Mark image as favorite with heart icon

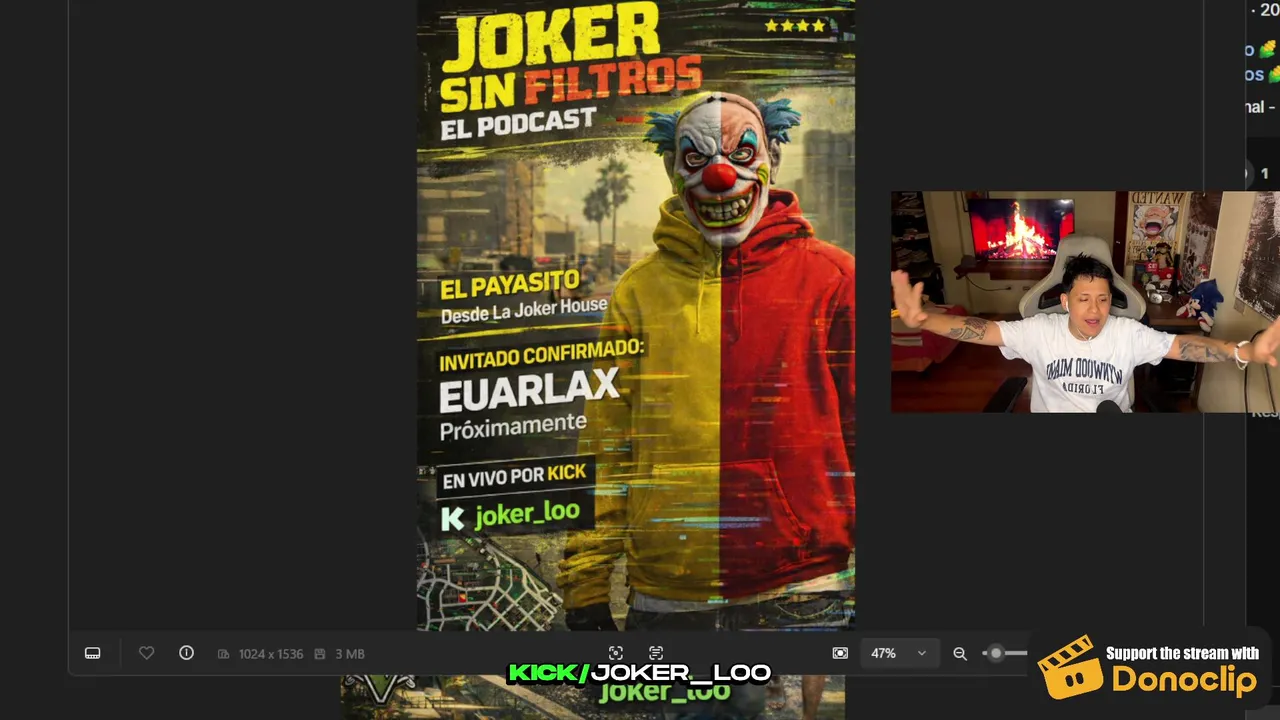click(146, 653)
